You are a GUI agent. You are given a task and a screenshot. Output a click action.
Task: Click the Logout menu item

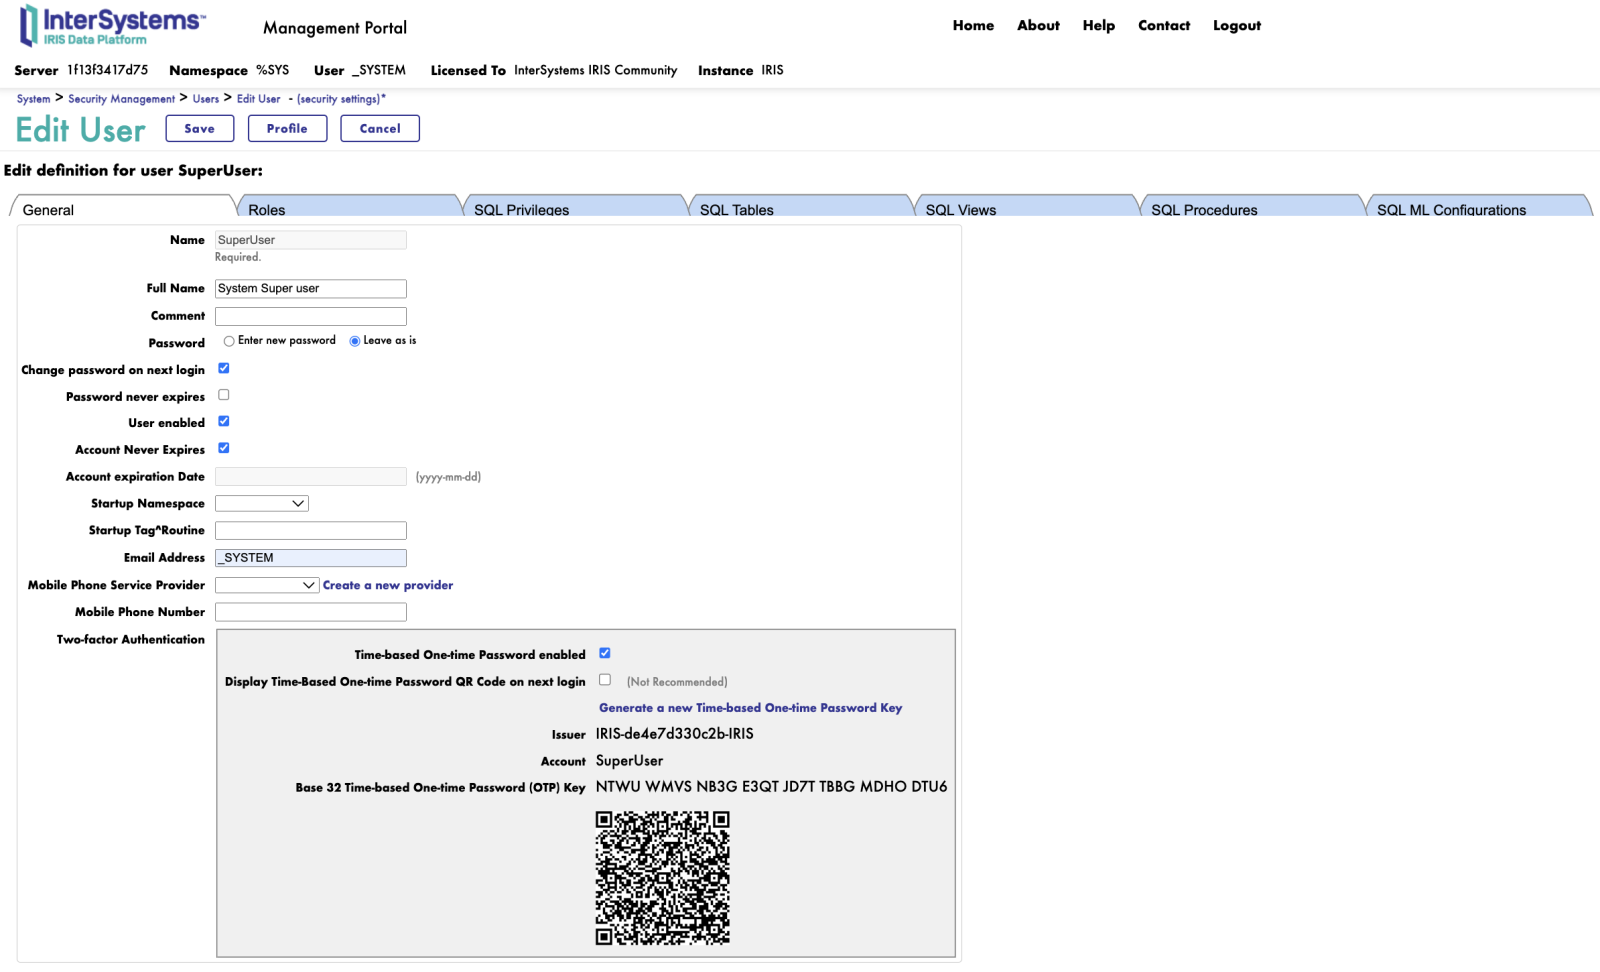(1236, 26)
